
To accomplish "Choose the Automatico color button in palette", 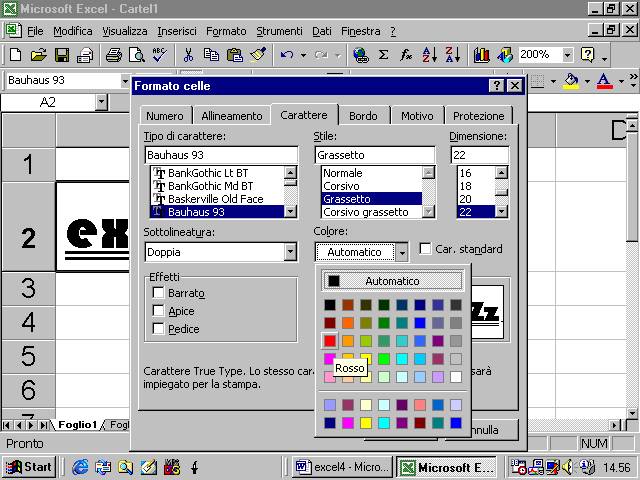I will (x=393, y=281).
